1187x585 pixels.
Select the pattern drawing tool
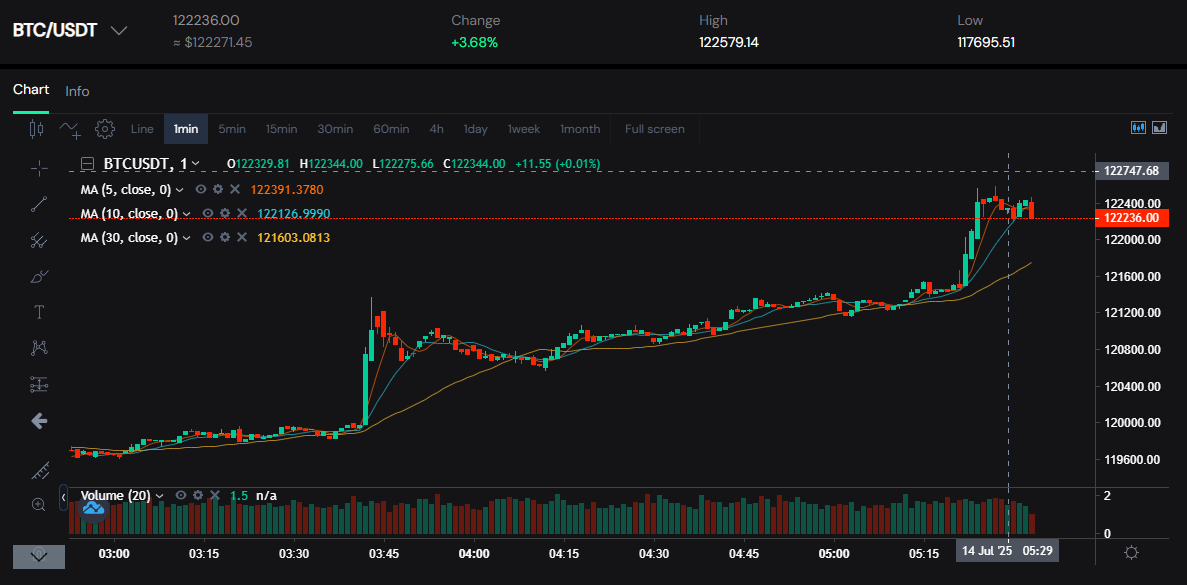point(39,348)
